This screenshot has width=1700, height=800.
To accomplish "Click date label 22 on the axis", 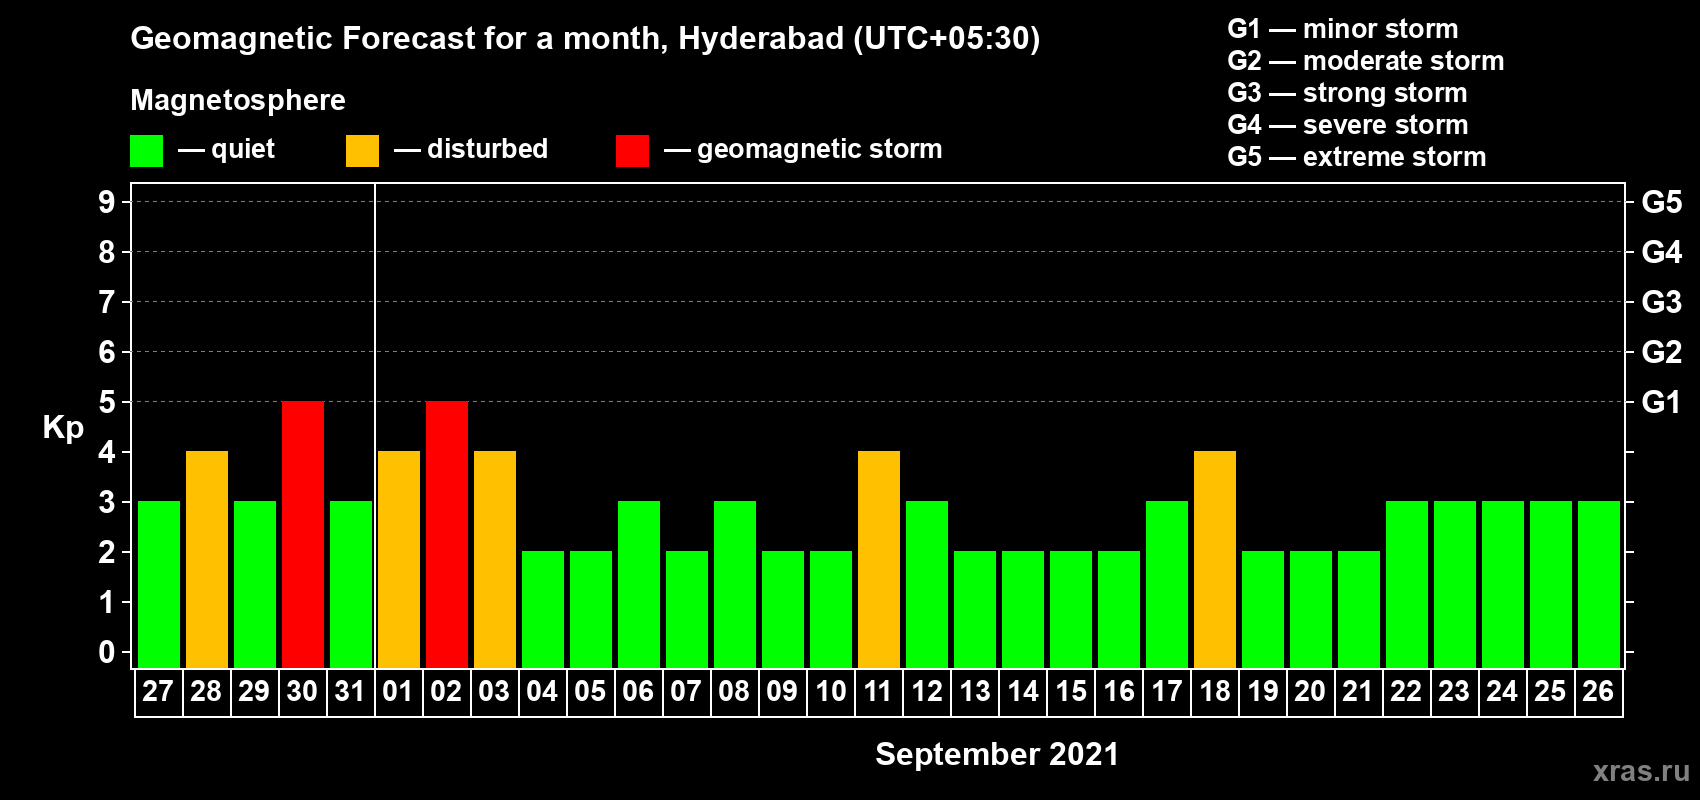I will 1406,691.
